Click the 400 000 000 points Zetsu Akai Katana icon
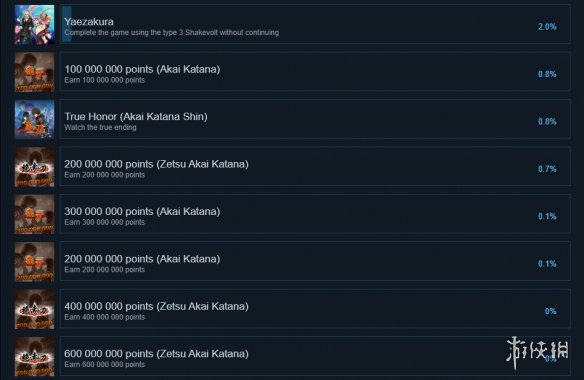This screenshot has height=380, width=584. coord(34,309)
